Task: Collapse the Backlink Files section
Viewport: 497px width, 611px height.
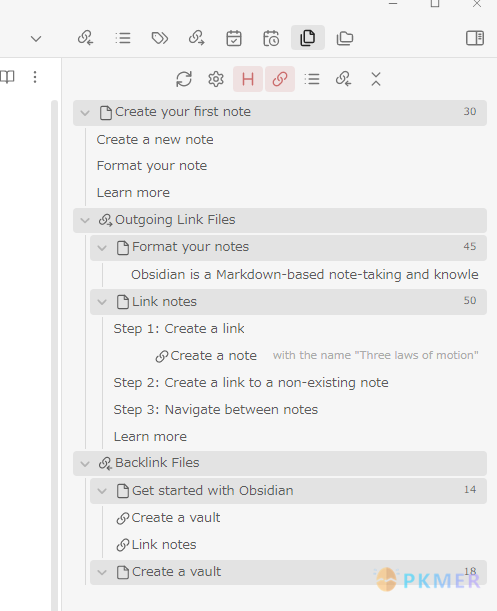Action: pos(85,464)
